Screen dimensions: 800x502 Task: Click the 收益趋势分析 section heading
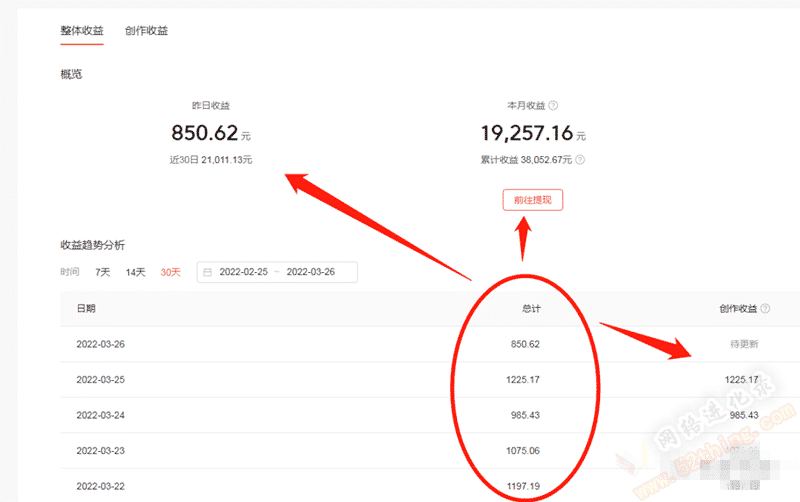coord(92,245)
